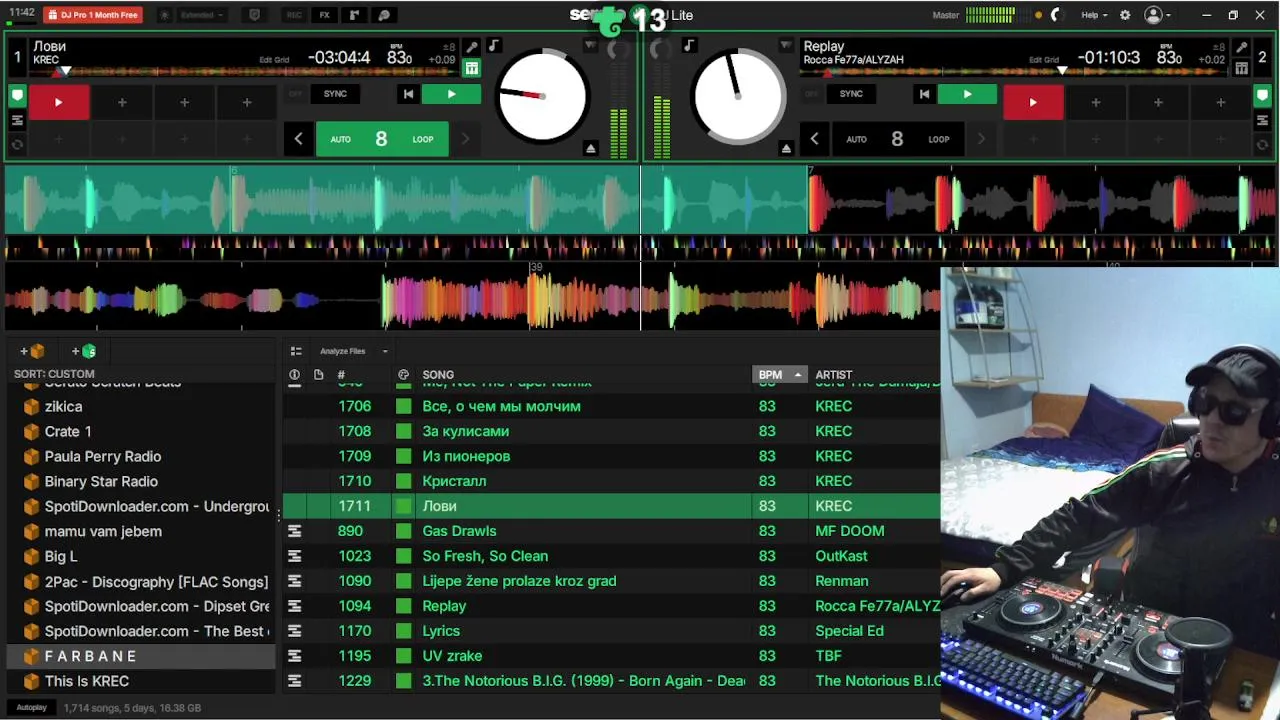Click the shield icon in top toolbar
This screenshot has width=1280, height=720.
(x=254, y=15)
